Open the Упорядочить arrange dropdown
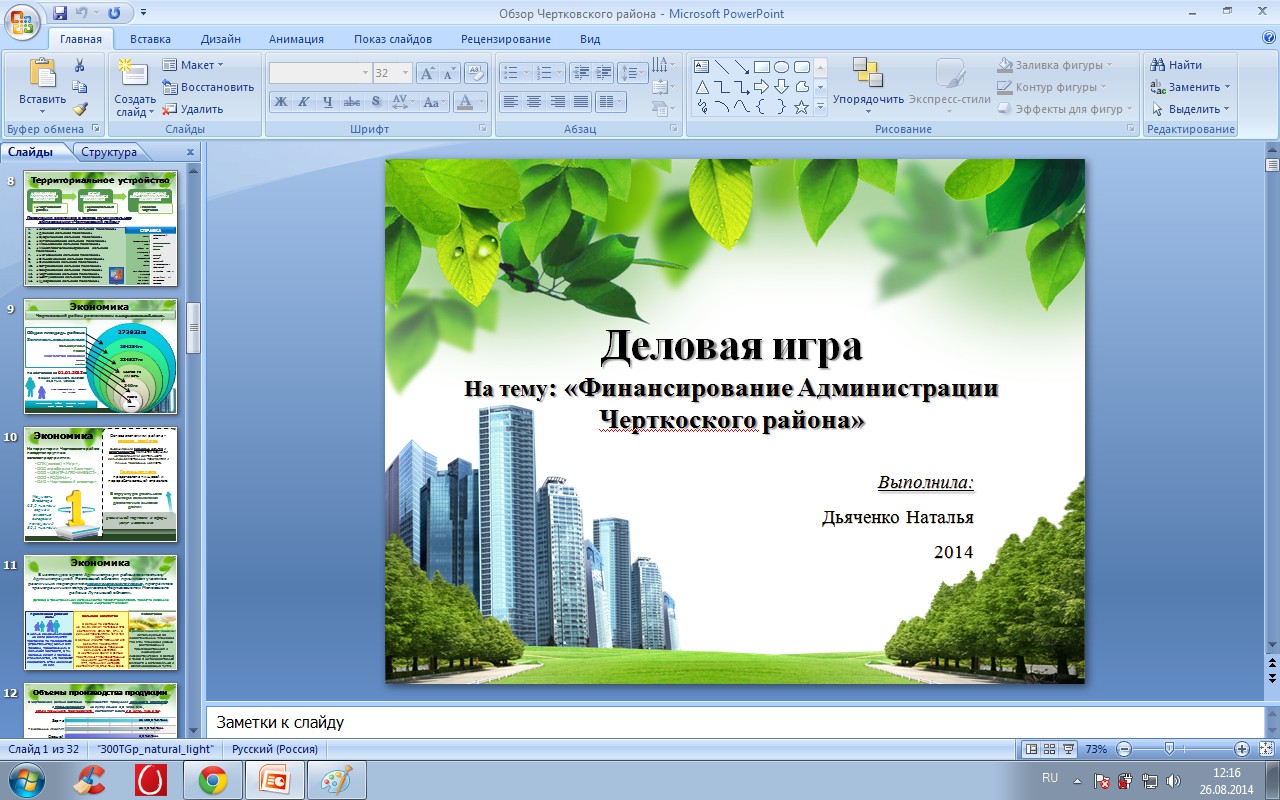 point(868,100)
